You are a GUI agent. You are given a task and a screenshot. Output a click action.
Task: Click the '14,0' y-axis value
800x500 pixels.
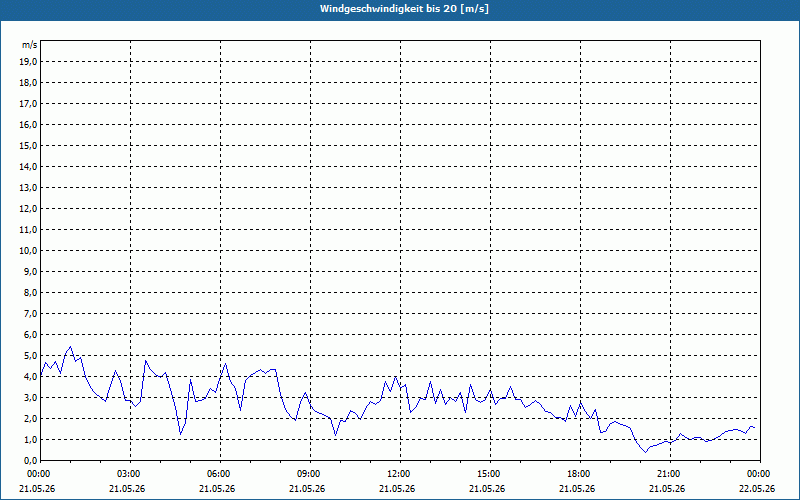[x=28, y=166]
